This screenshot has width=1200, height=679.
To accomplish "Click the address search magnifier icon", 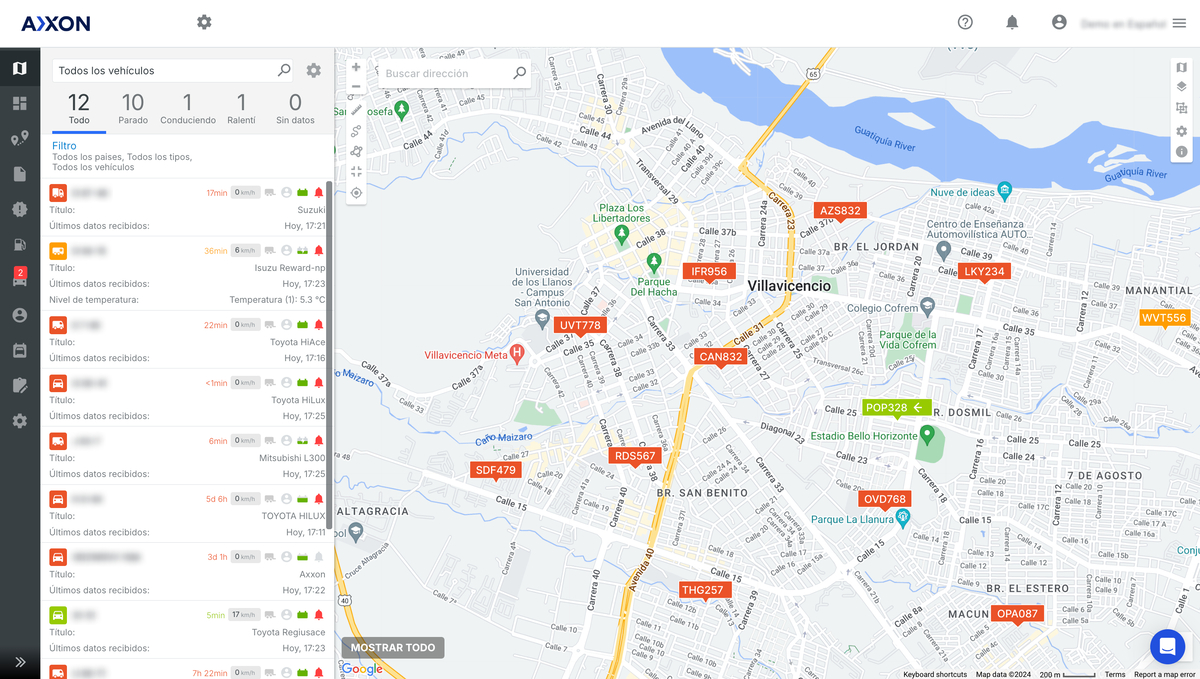I will point(519,73).
